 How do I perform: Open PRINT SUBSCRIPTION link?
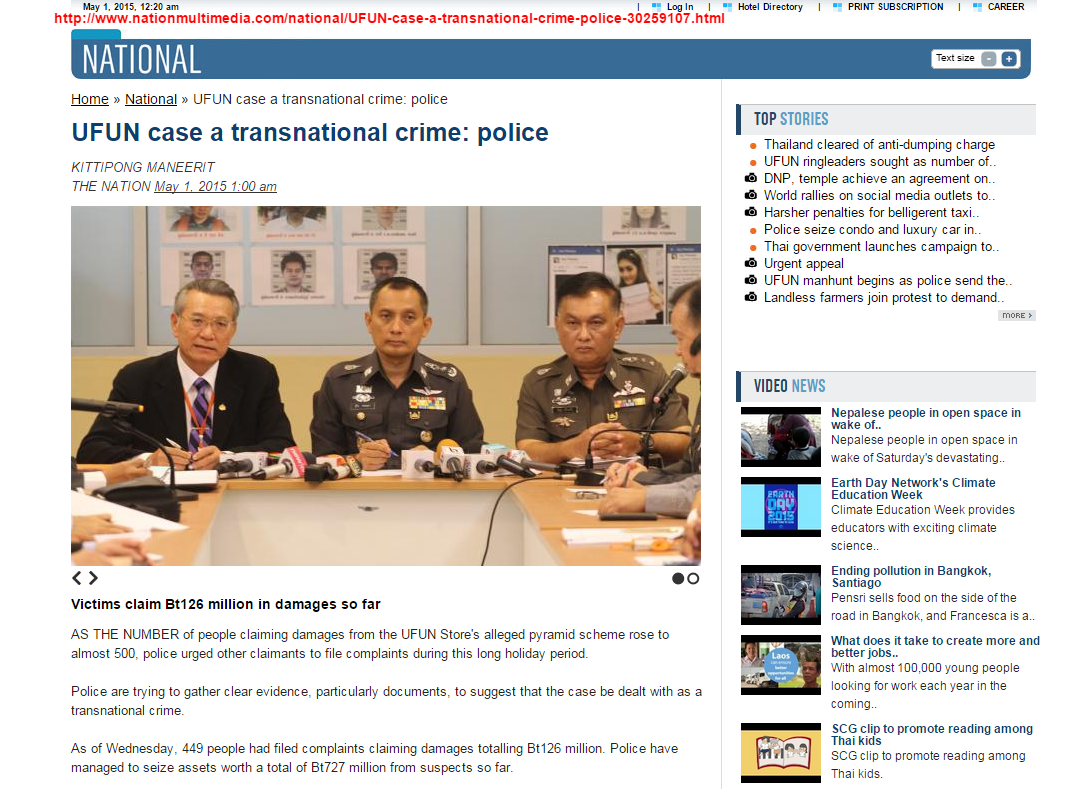point(895,7)
